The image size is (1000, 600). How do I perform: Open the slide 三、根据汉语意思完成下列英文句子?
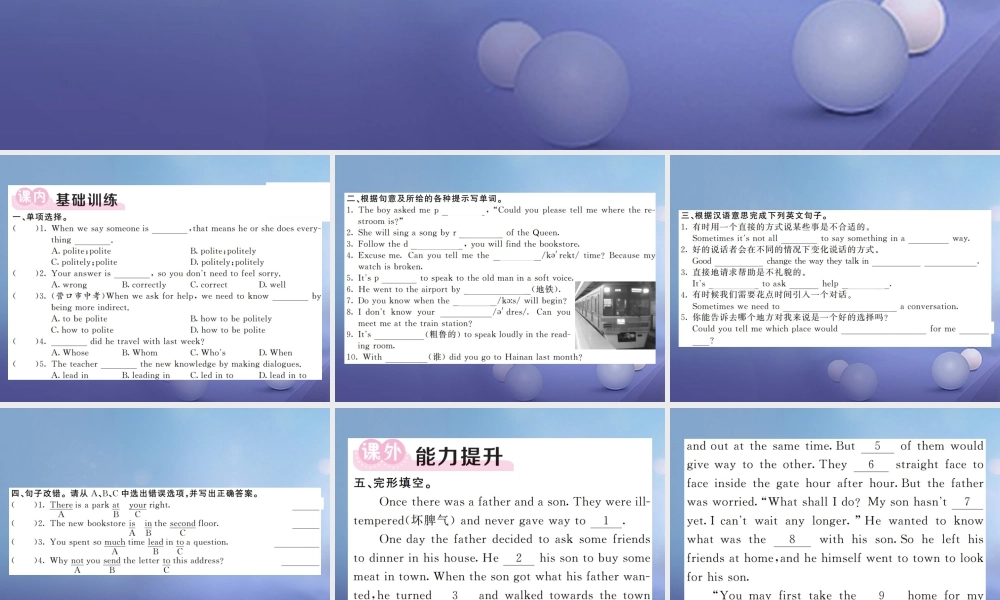pos(835,278)
